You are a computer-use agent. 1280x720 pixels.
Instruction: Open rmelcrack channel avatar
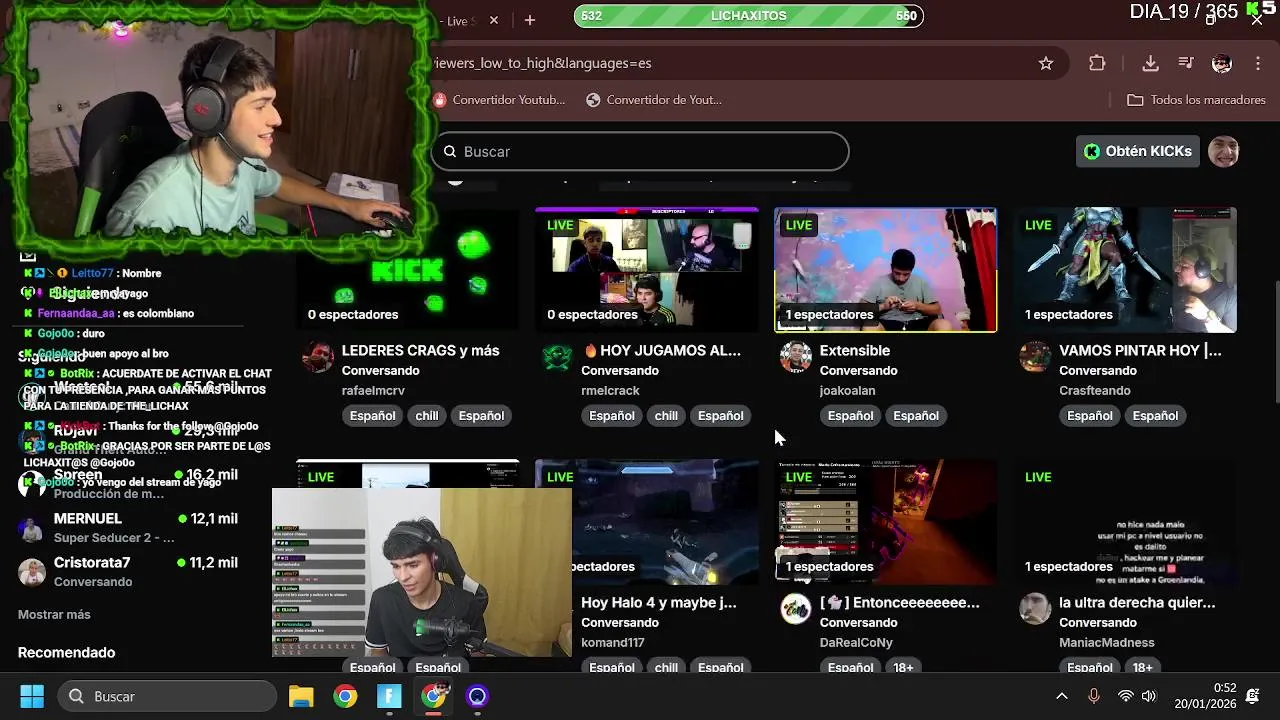(557, 357)
